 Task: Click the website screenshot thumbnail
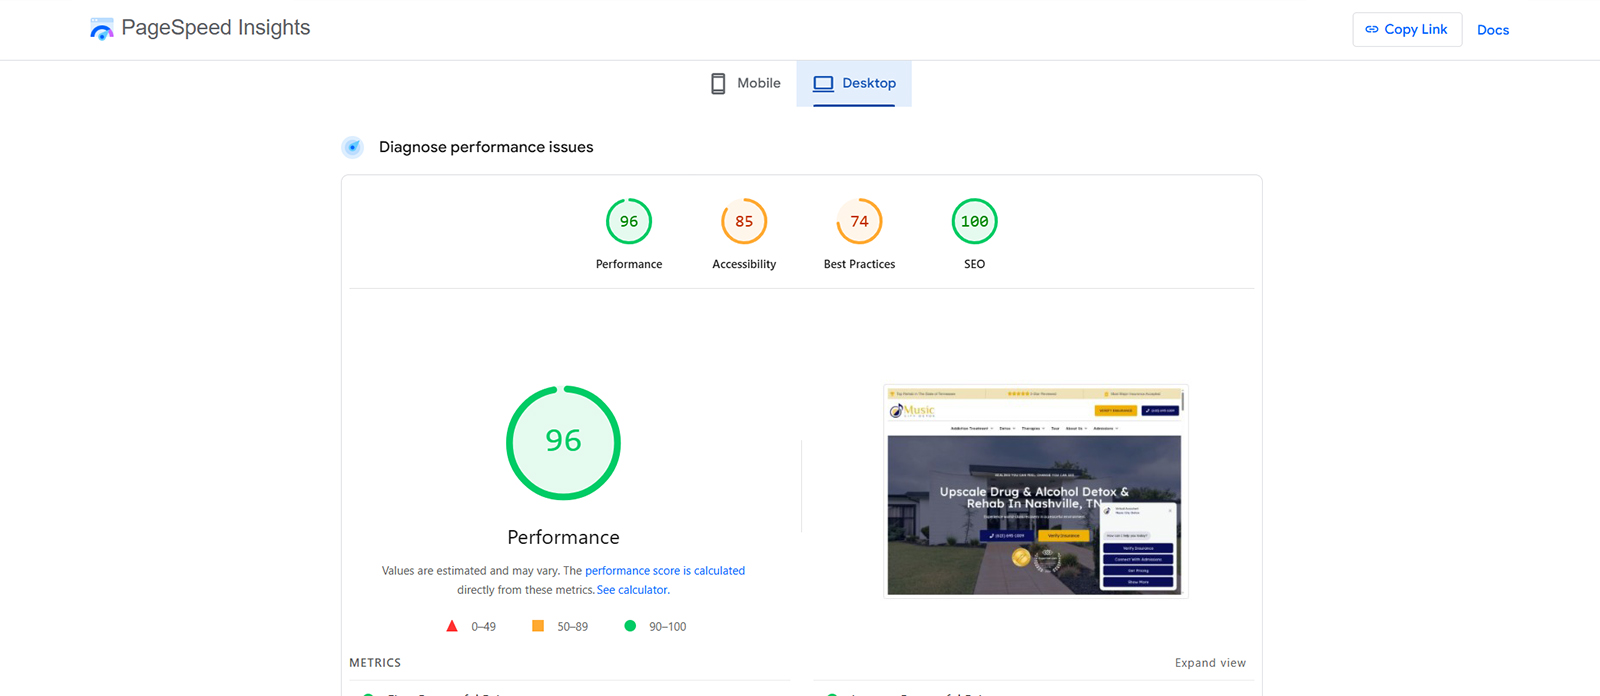point(1035,491)
